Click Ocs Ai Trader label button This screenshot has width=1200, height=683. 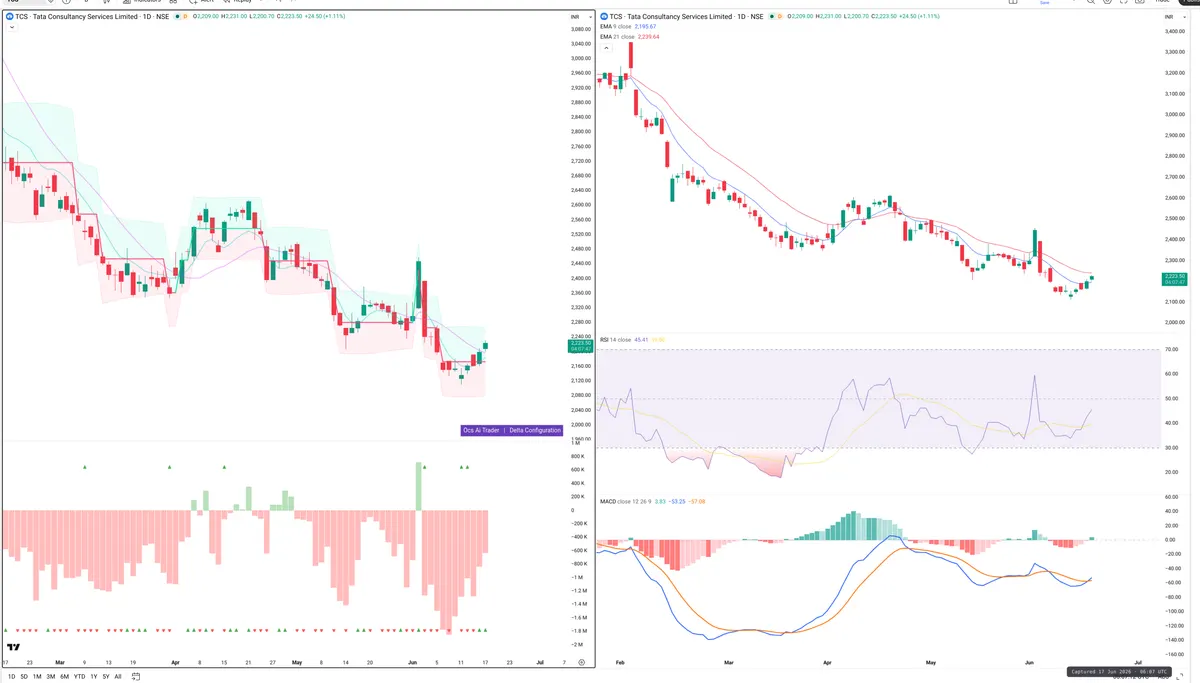pos(481,430)
